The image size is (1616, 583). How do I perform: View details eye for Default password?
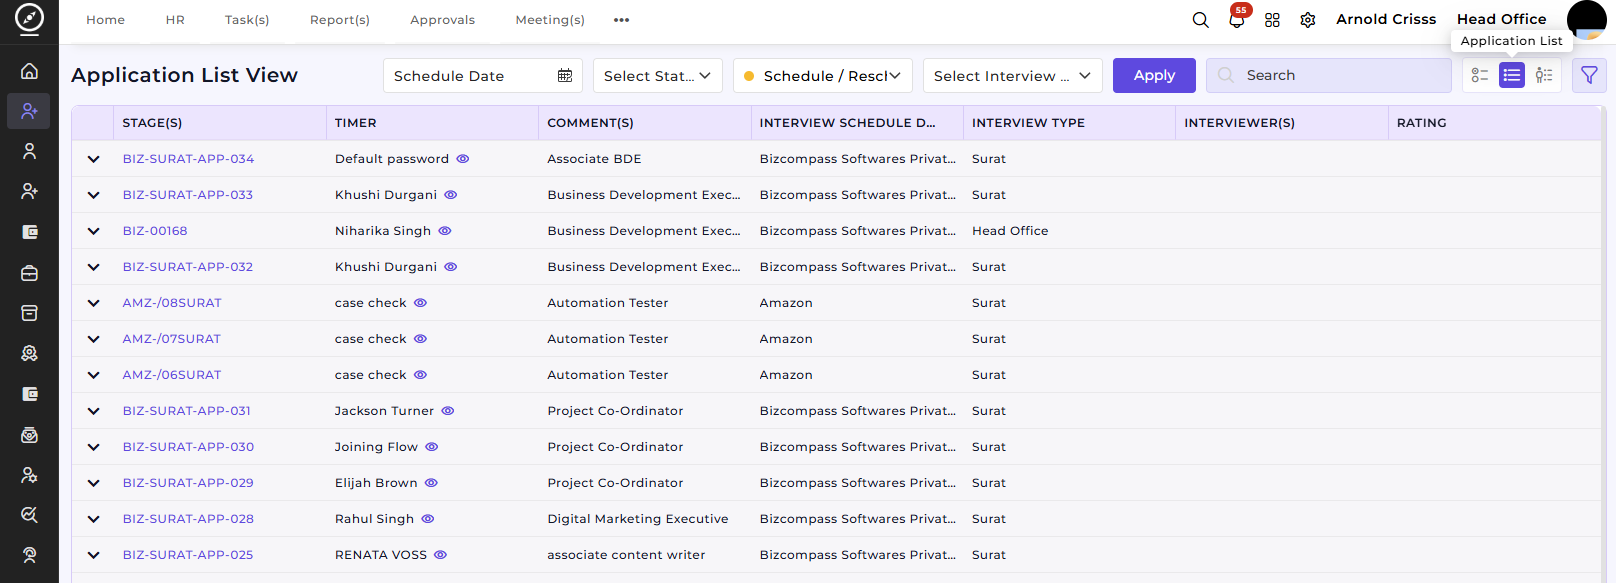tap(463, 159)
